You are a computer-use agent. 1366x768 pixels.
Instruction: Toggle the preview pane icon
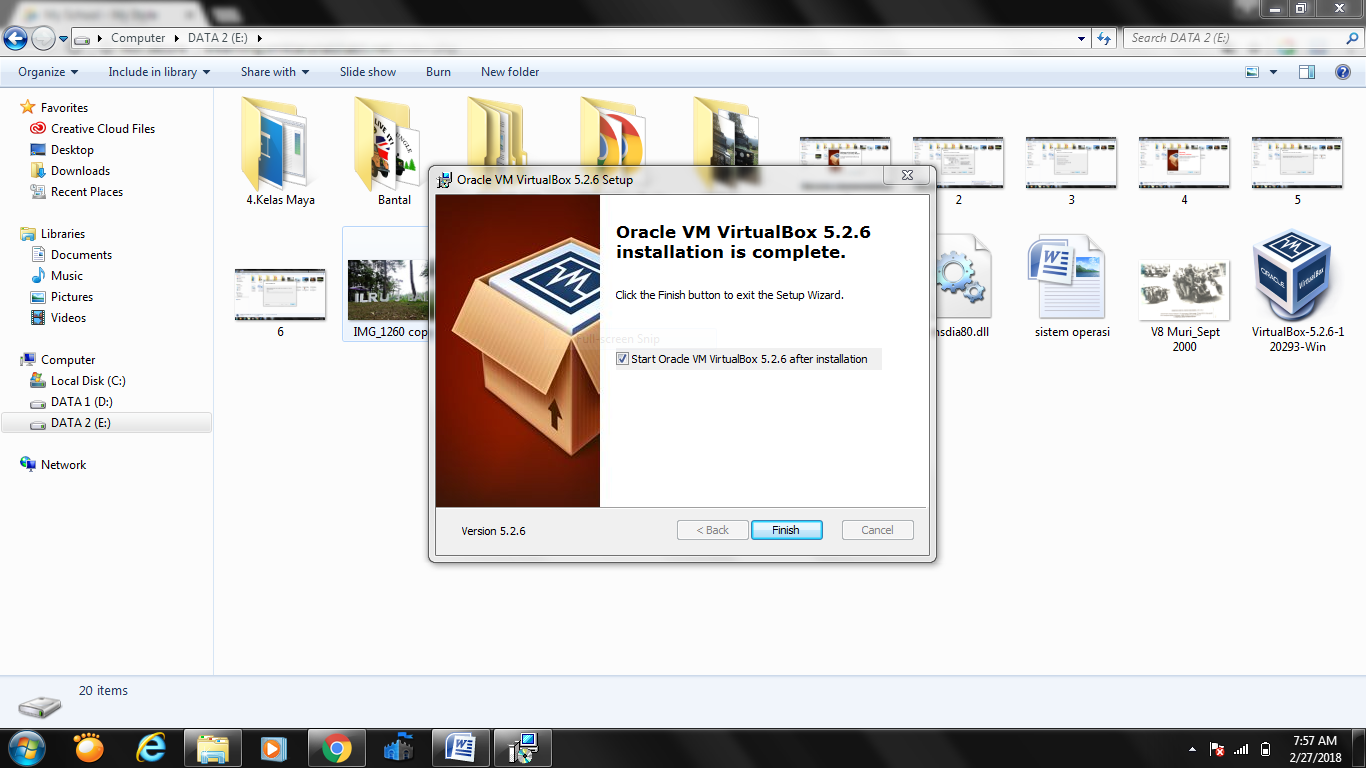[1306, 72]
